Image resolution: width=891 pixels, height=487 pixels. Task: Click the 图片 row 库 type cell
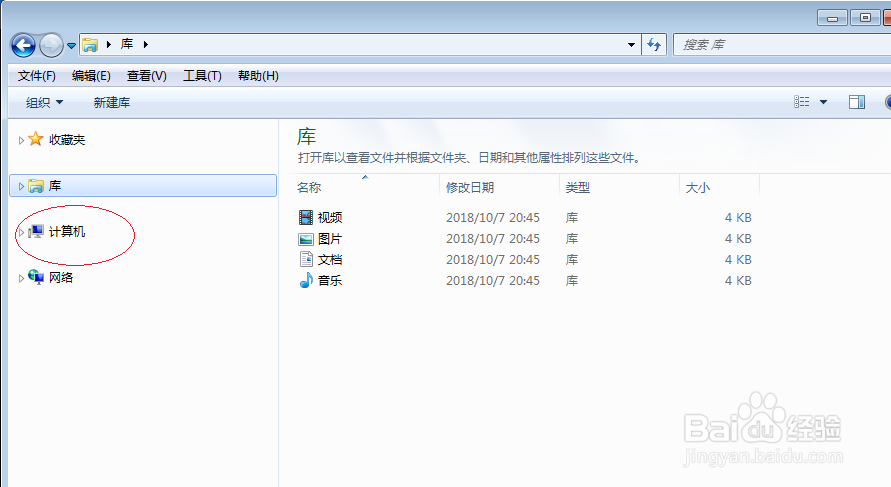click(572, 239)
